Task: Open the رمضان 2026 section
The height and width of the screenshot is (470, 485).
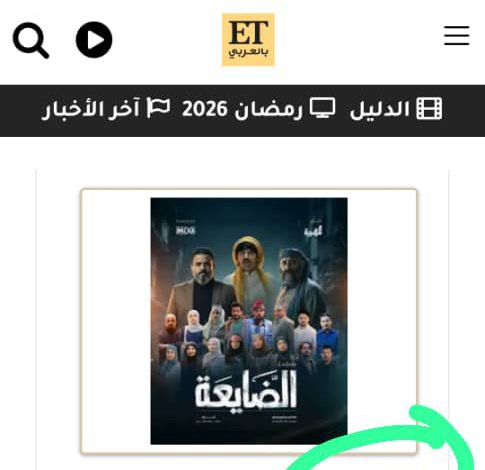Action: [242, 109]
